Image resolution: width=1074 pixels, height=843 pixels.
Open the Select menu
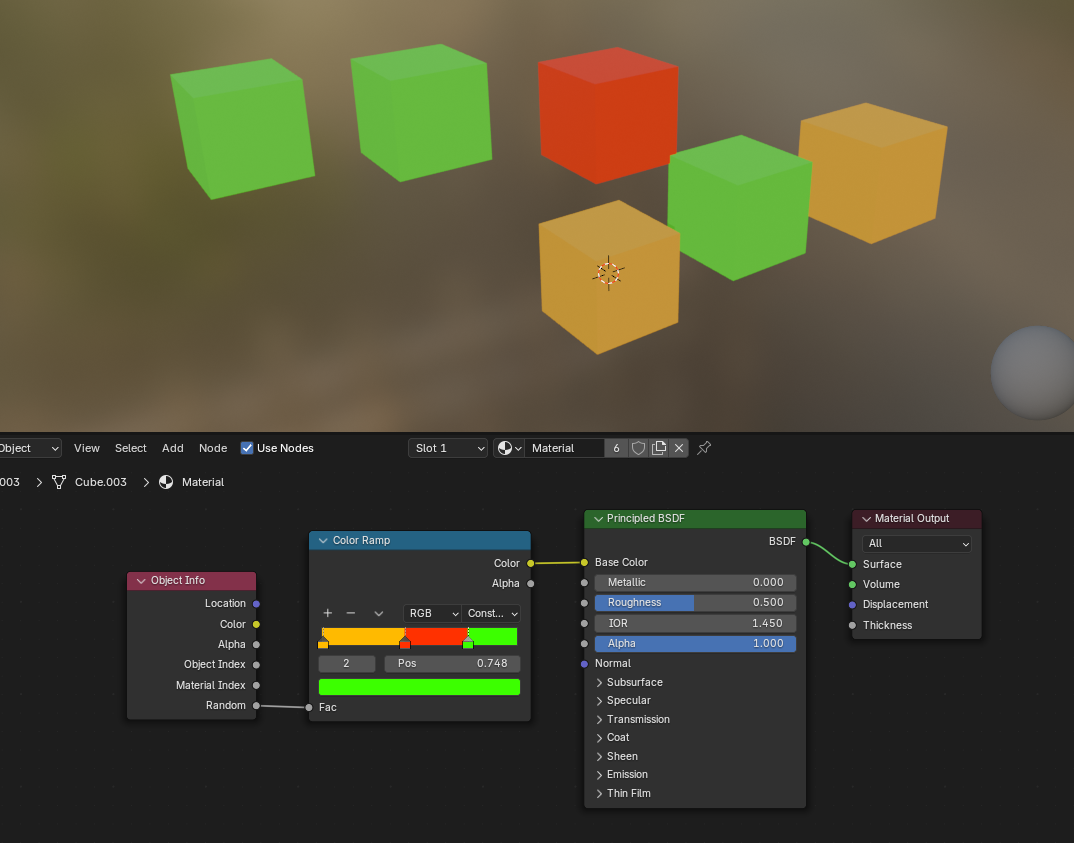tap(130, 448)
